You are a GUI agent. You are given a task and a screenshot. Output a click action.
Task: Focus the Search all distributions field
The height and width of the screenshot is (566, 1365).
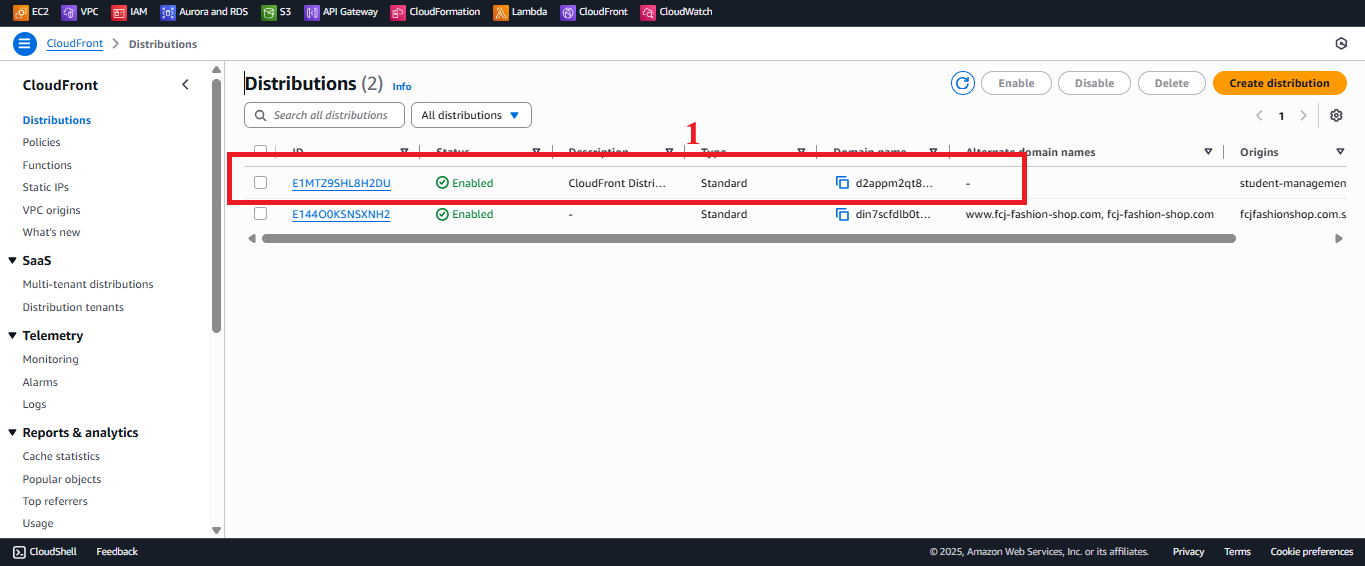pyautogui.click(x=324, y=115)
